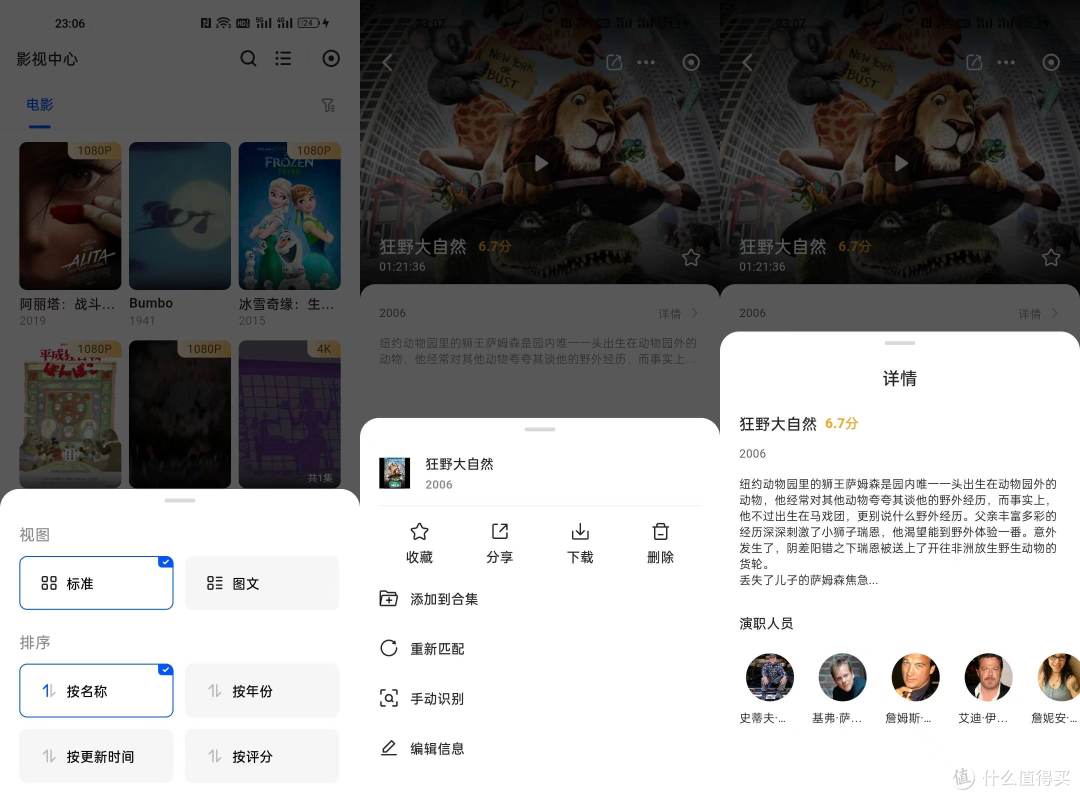Tap the share icon atop middle movie screen
This screenshot has width=1080, height=800.
(614, 63)
